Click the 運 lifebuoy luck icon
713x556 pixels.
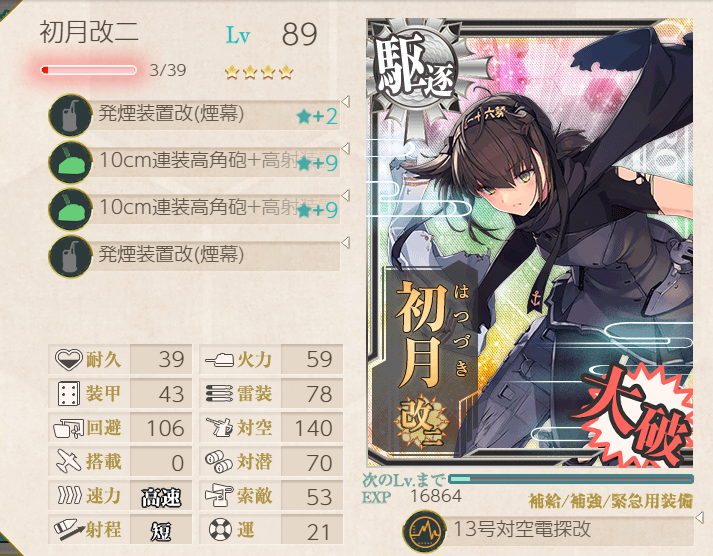(220, 530)
